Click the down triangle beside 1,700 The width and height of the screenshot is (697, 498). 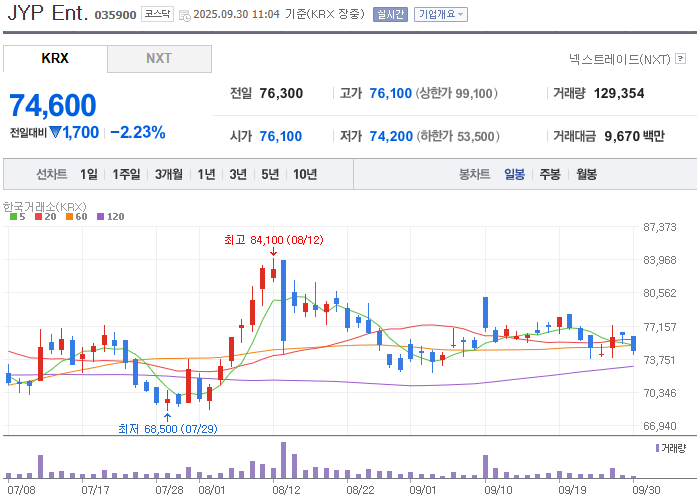(x=55, y=132)
